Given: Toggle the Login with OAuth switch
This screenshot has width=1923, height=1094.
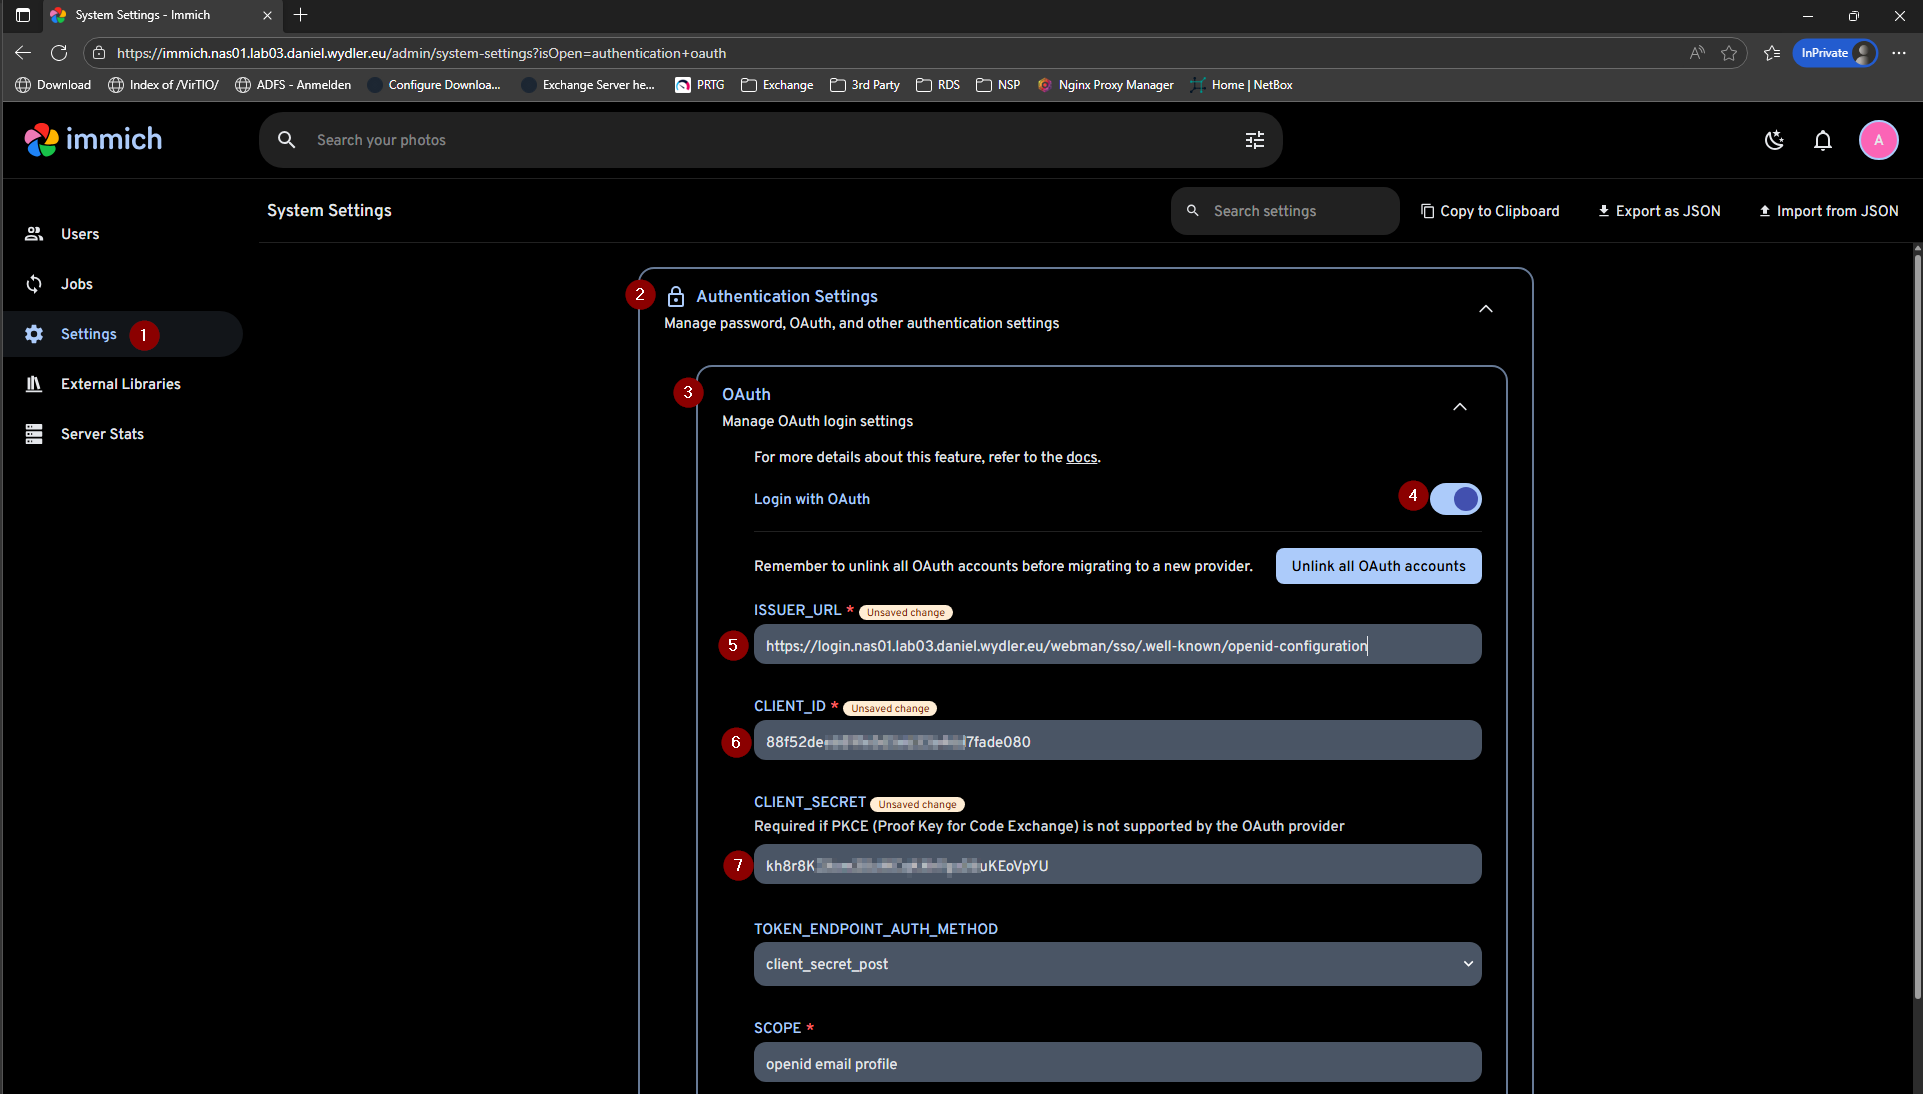Looking at the screenshot, I should pos(1455,499).
